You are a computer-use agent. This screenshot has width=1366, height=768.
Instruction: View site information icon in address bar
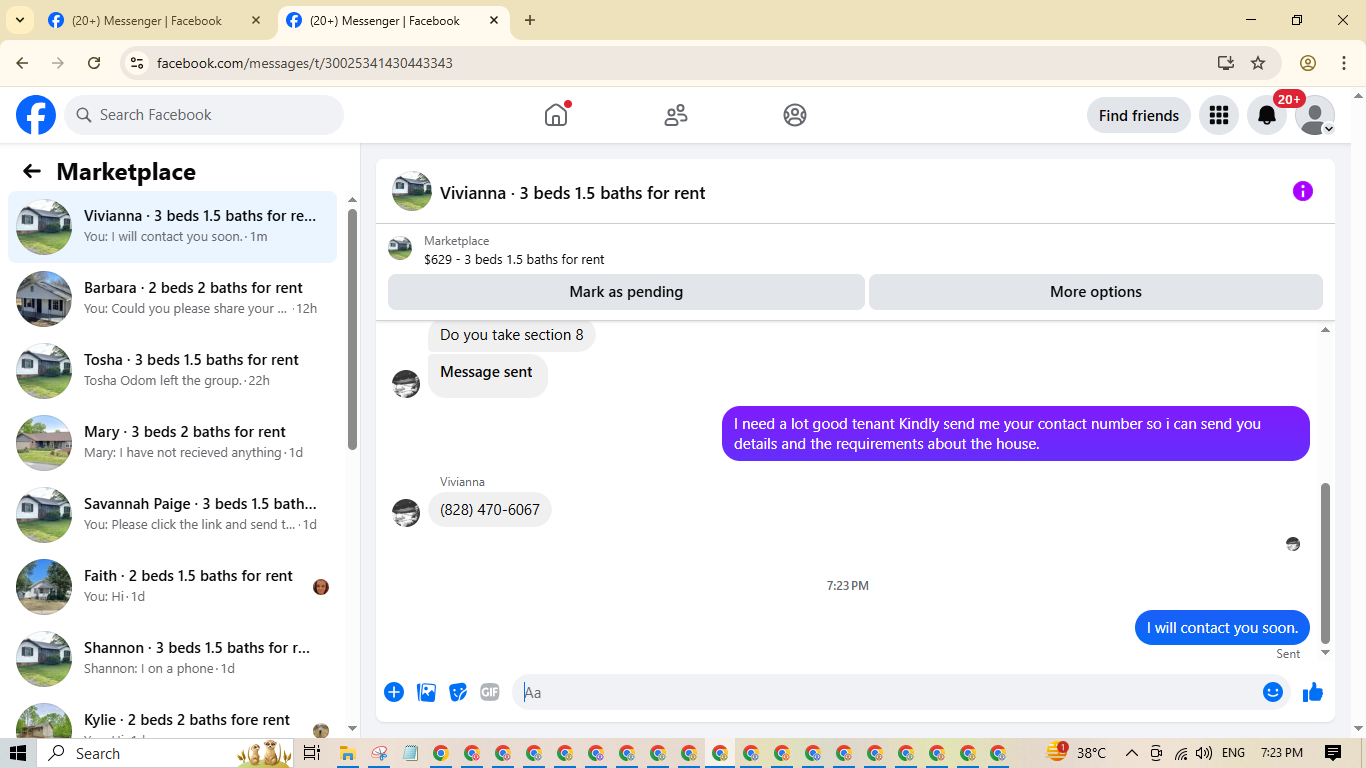(x=137, y=63)
